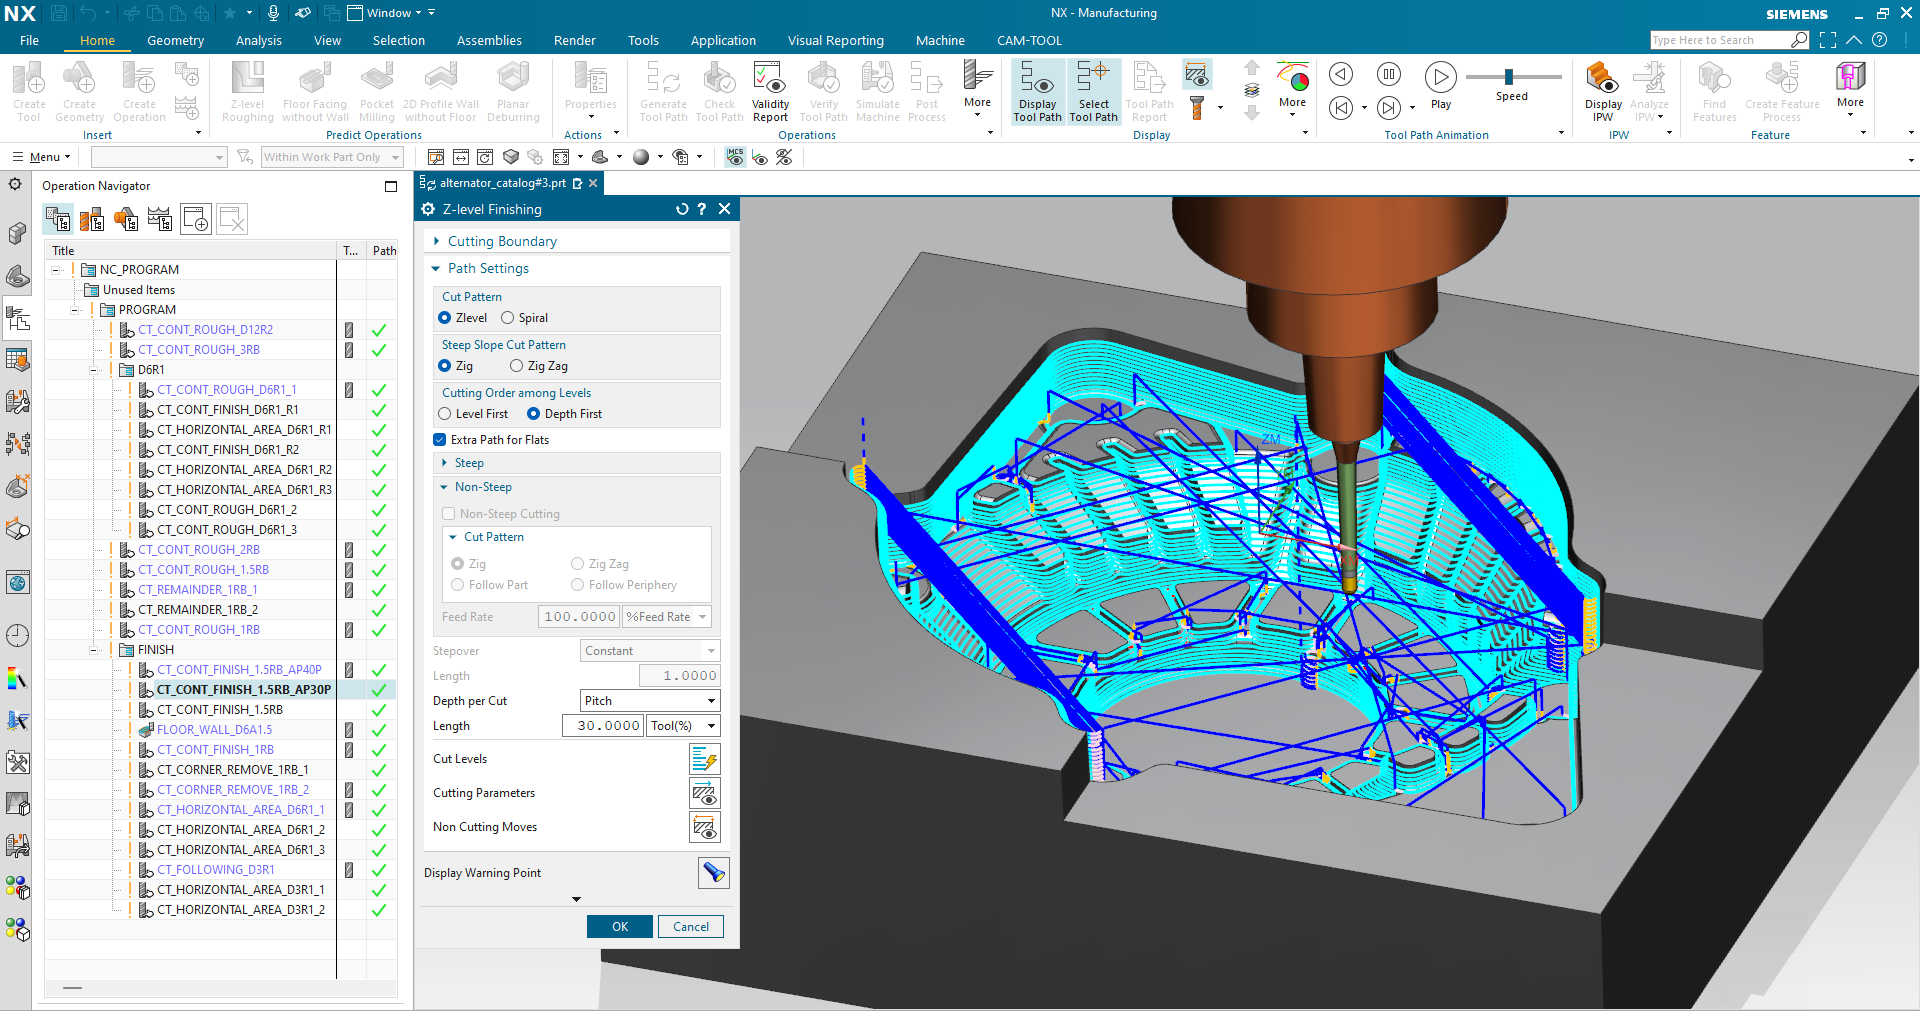Select the Spiral cut pattern radio
Viewport: 1920px width, 1032px height.
(x=508, y=318)
